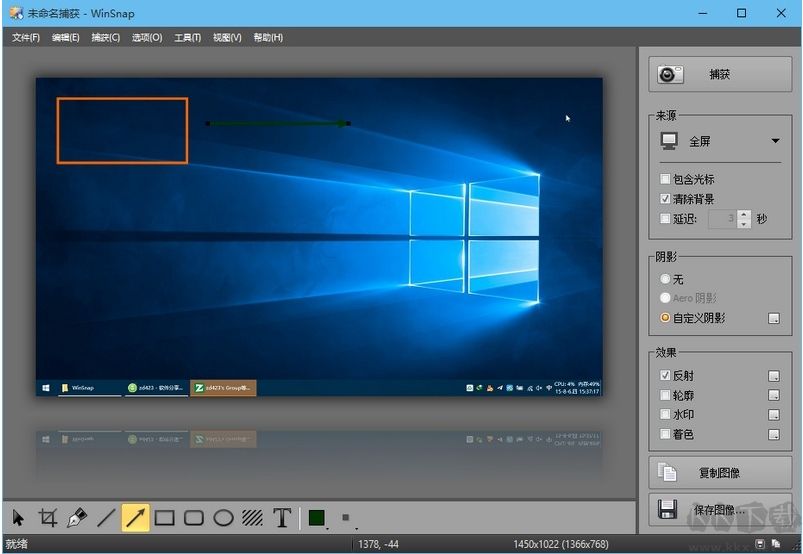Uncheck the 清除背景 option
803x554 pixels.
[666, 199]
